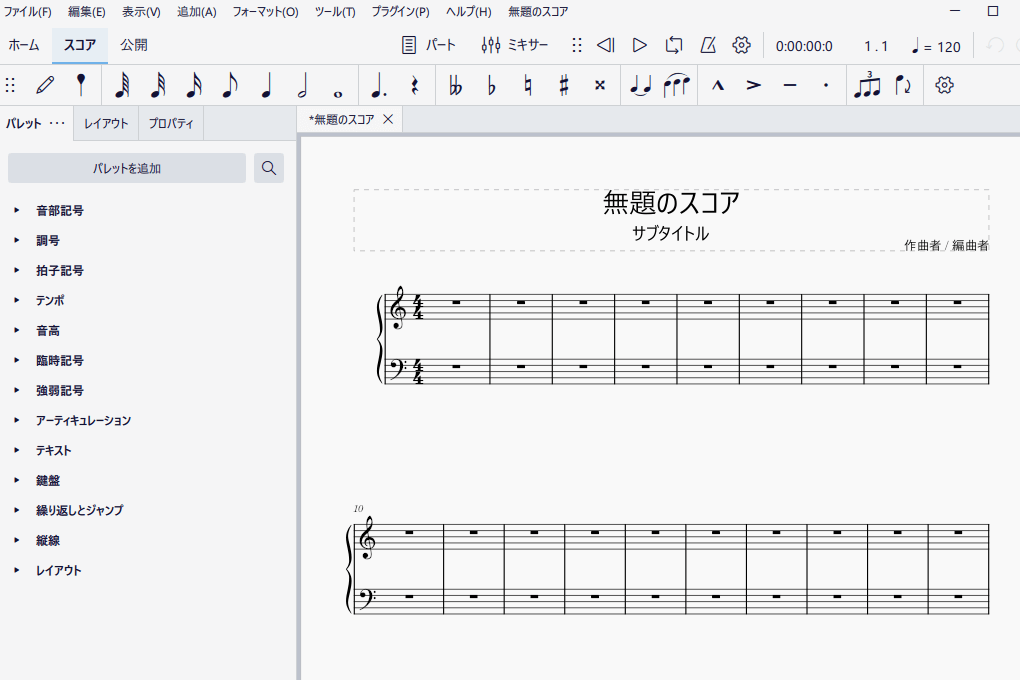This screenshot has height=680, width=1020.
Task: Toggle loop playback
Action: pos(674,45)
